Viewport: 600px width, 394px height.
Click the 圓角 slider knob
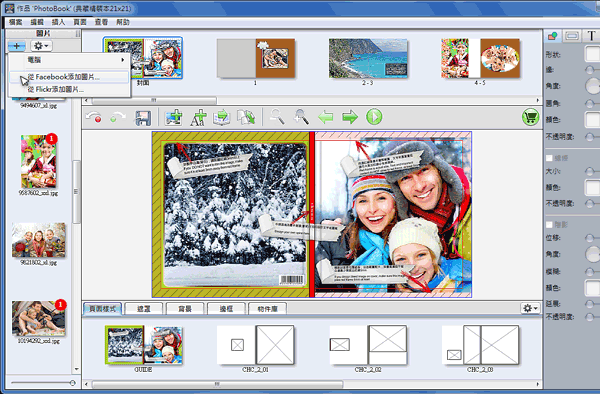click(590, 103)
